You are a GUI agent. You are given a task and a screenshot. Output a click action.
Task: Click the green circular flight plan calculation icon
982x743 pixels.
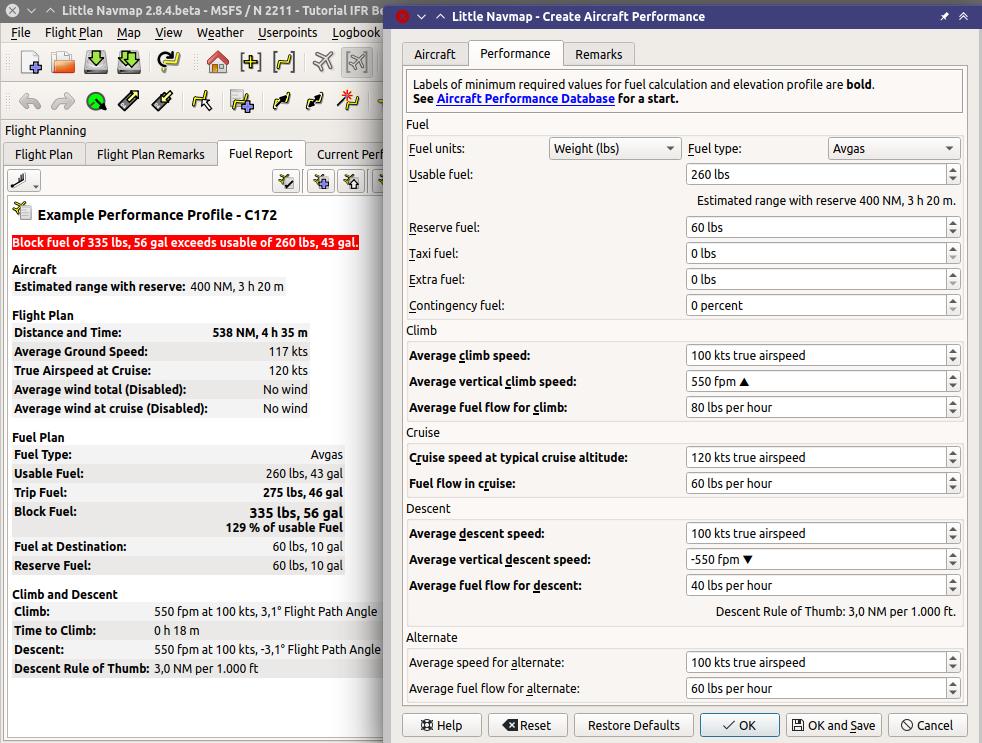coord(96,101)
